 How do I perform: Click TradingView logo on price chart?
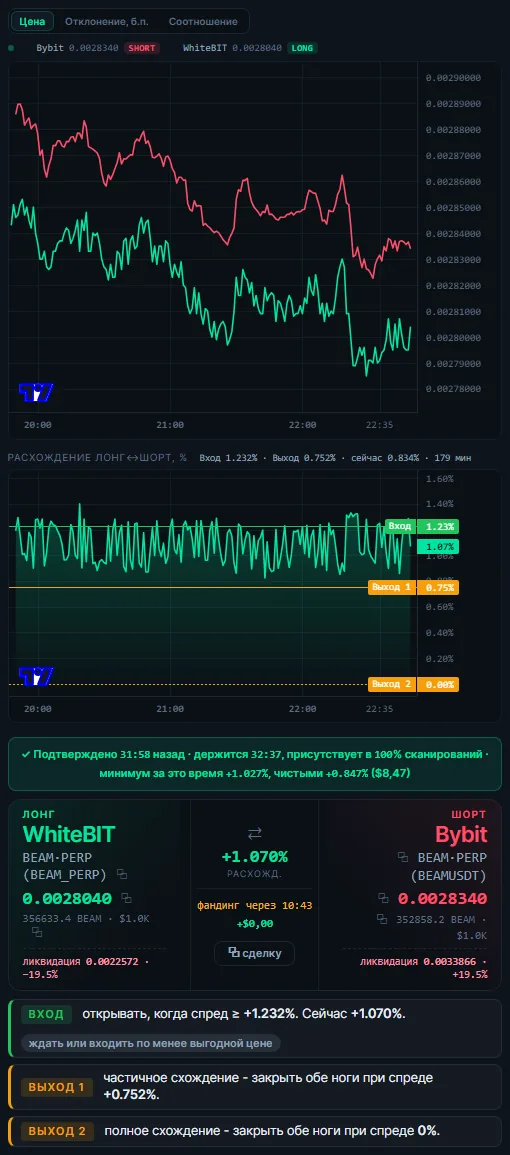36,393
